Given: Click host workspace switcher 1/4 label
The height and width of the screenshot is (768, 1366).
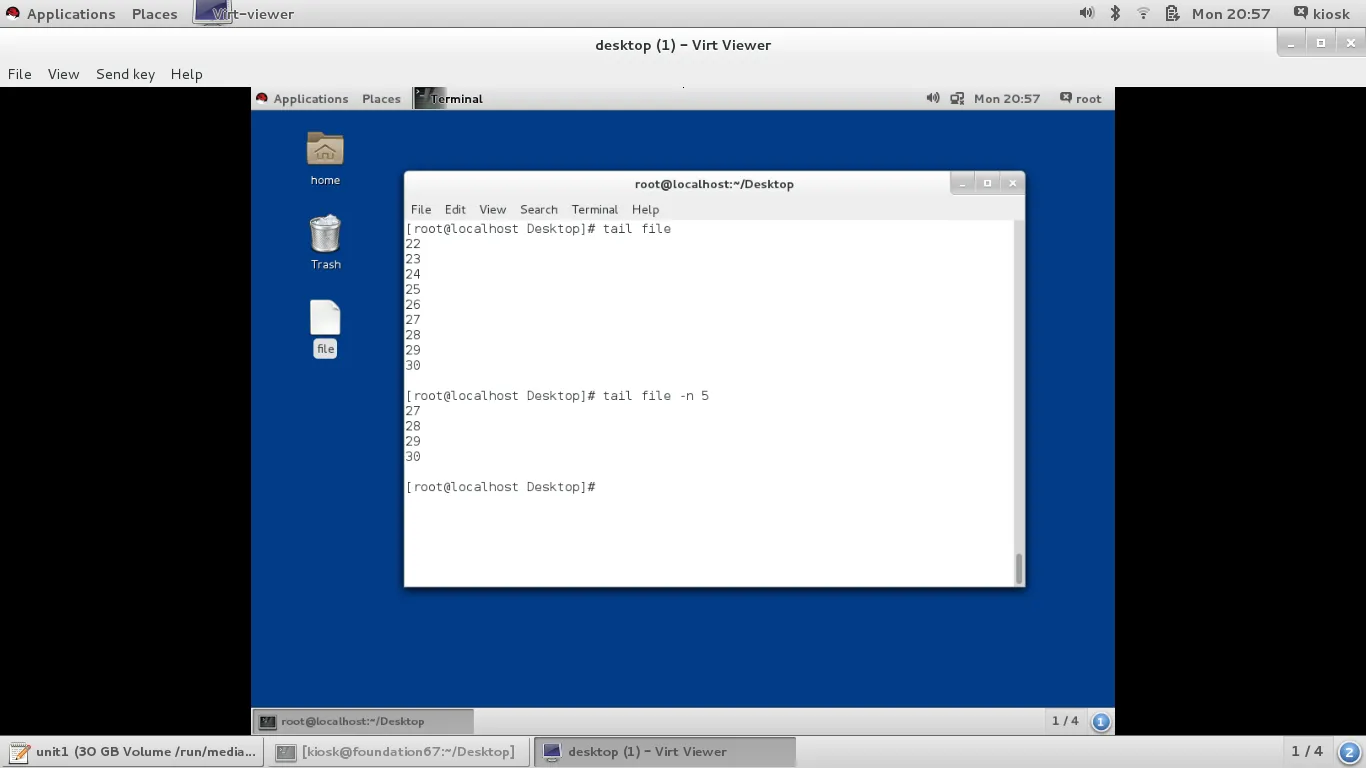Looking at the screenshot, I should pos(1307,751).
